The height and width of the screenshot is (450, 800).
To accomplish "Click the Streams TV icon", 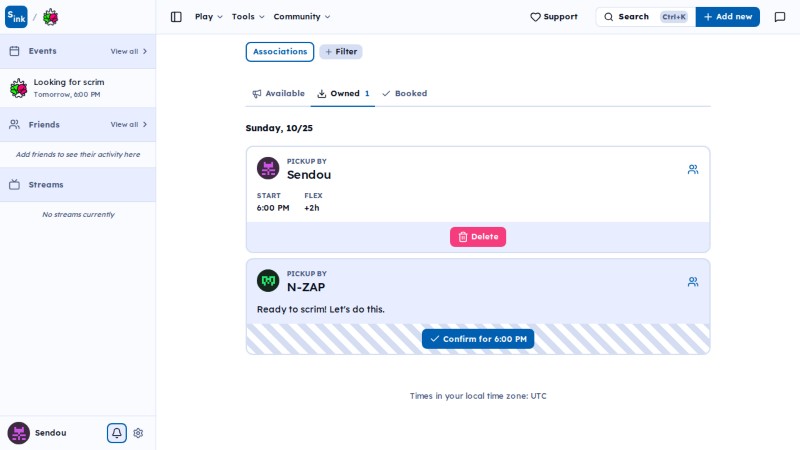I will 14,185.
